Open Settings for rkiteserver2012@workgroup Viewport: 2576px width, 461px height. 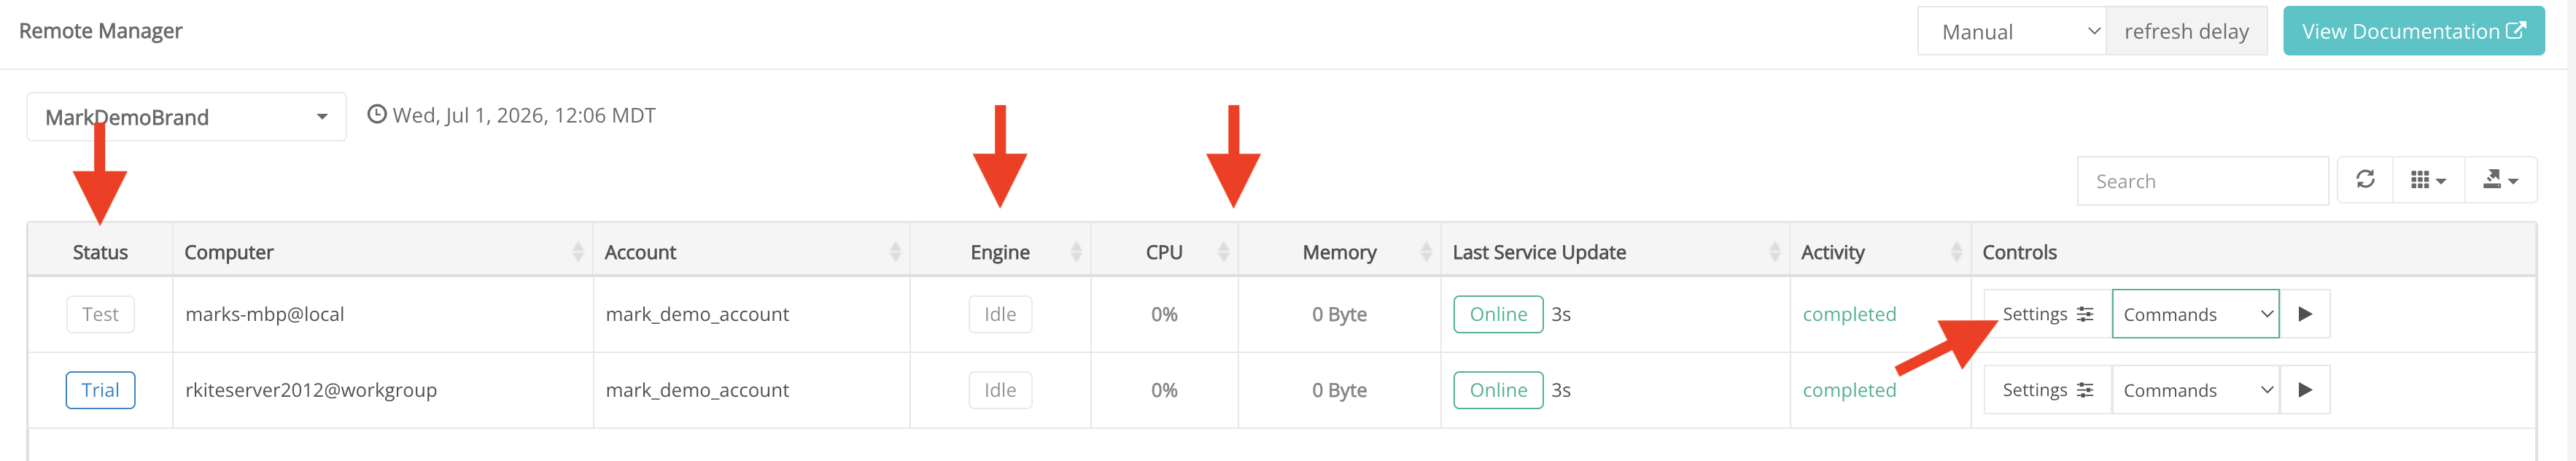click(x=2047, y=390)
